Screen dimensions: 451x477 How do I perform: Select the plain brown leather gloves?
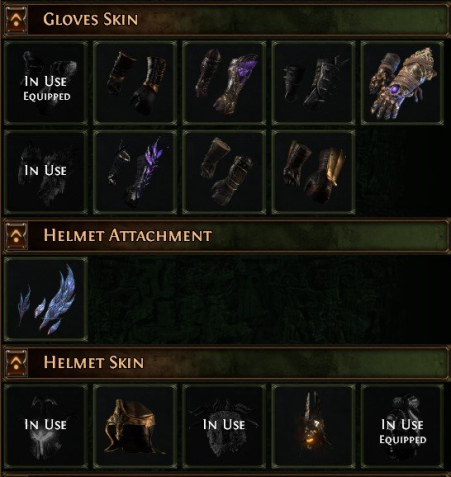(224, 172)
